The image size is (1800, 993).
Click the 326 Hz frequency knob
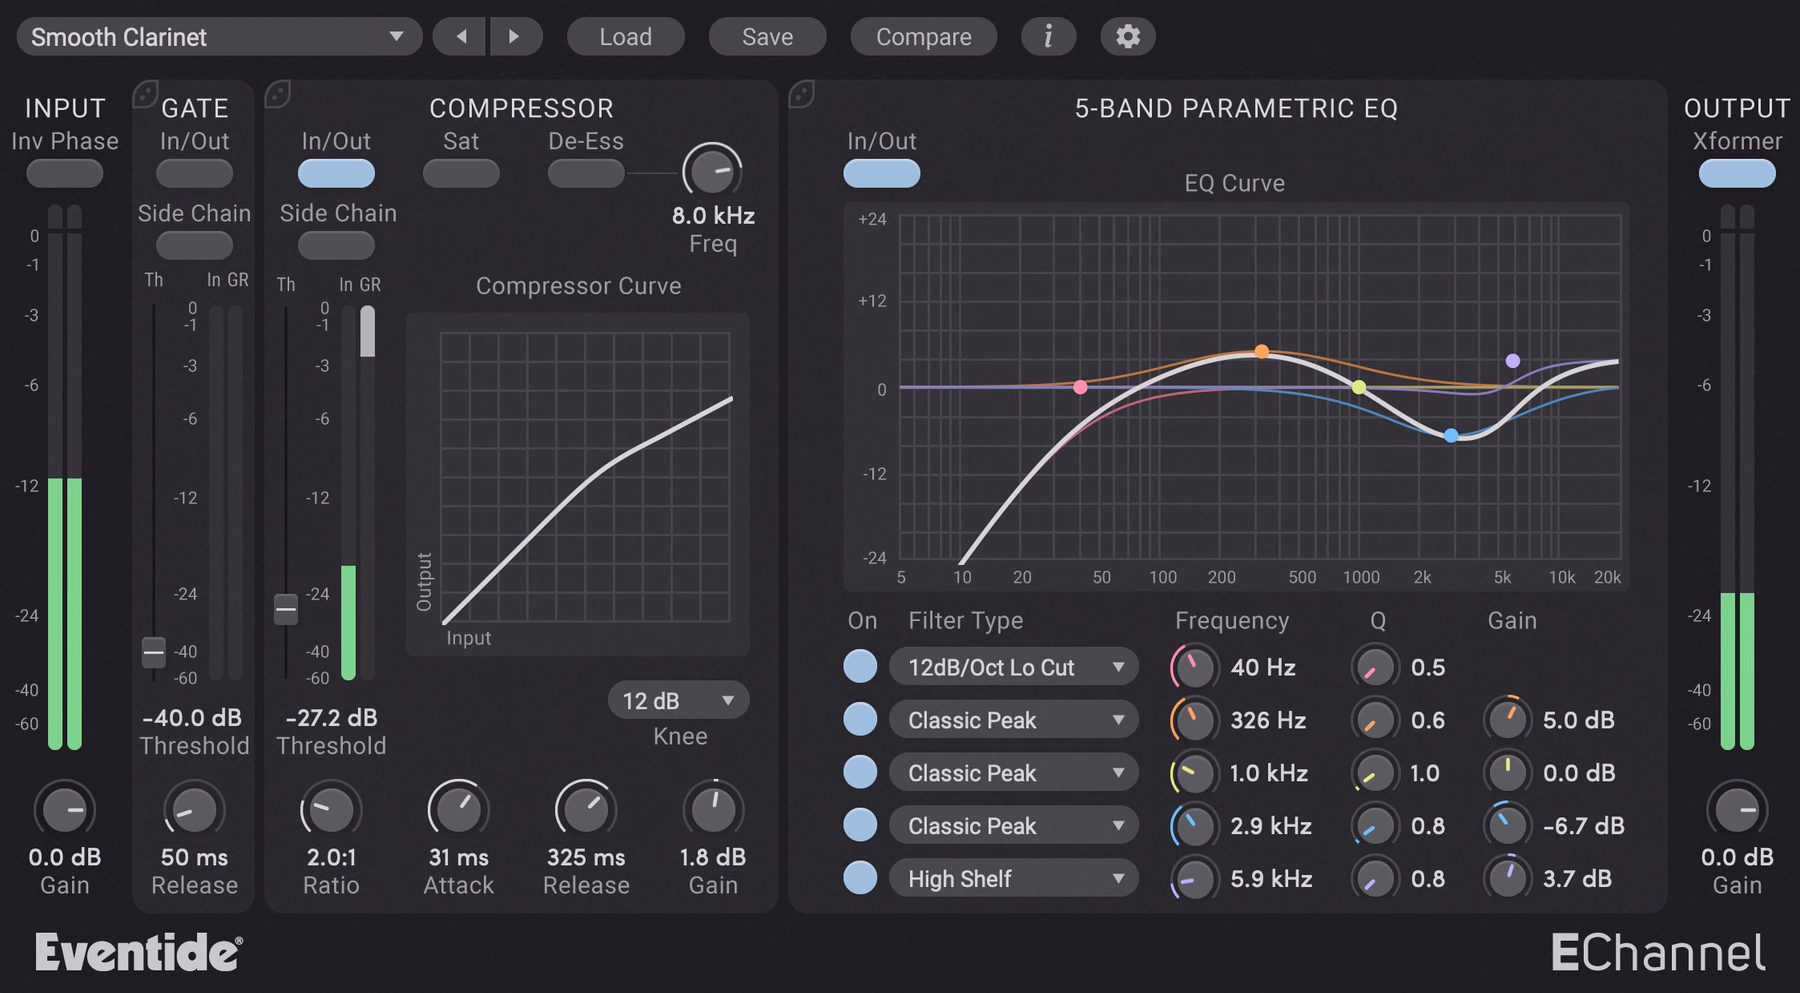coord(1194,720)
